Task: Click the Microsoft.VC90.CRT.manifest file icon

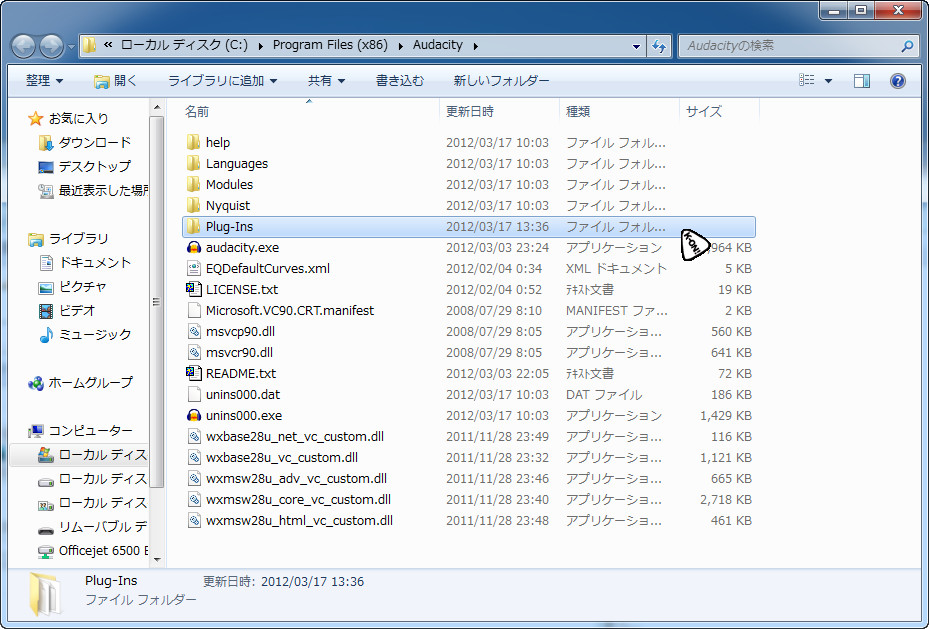Action: coord(194,310)
